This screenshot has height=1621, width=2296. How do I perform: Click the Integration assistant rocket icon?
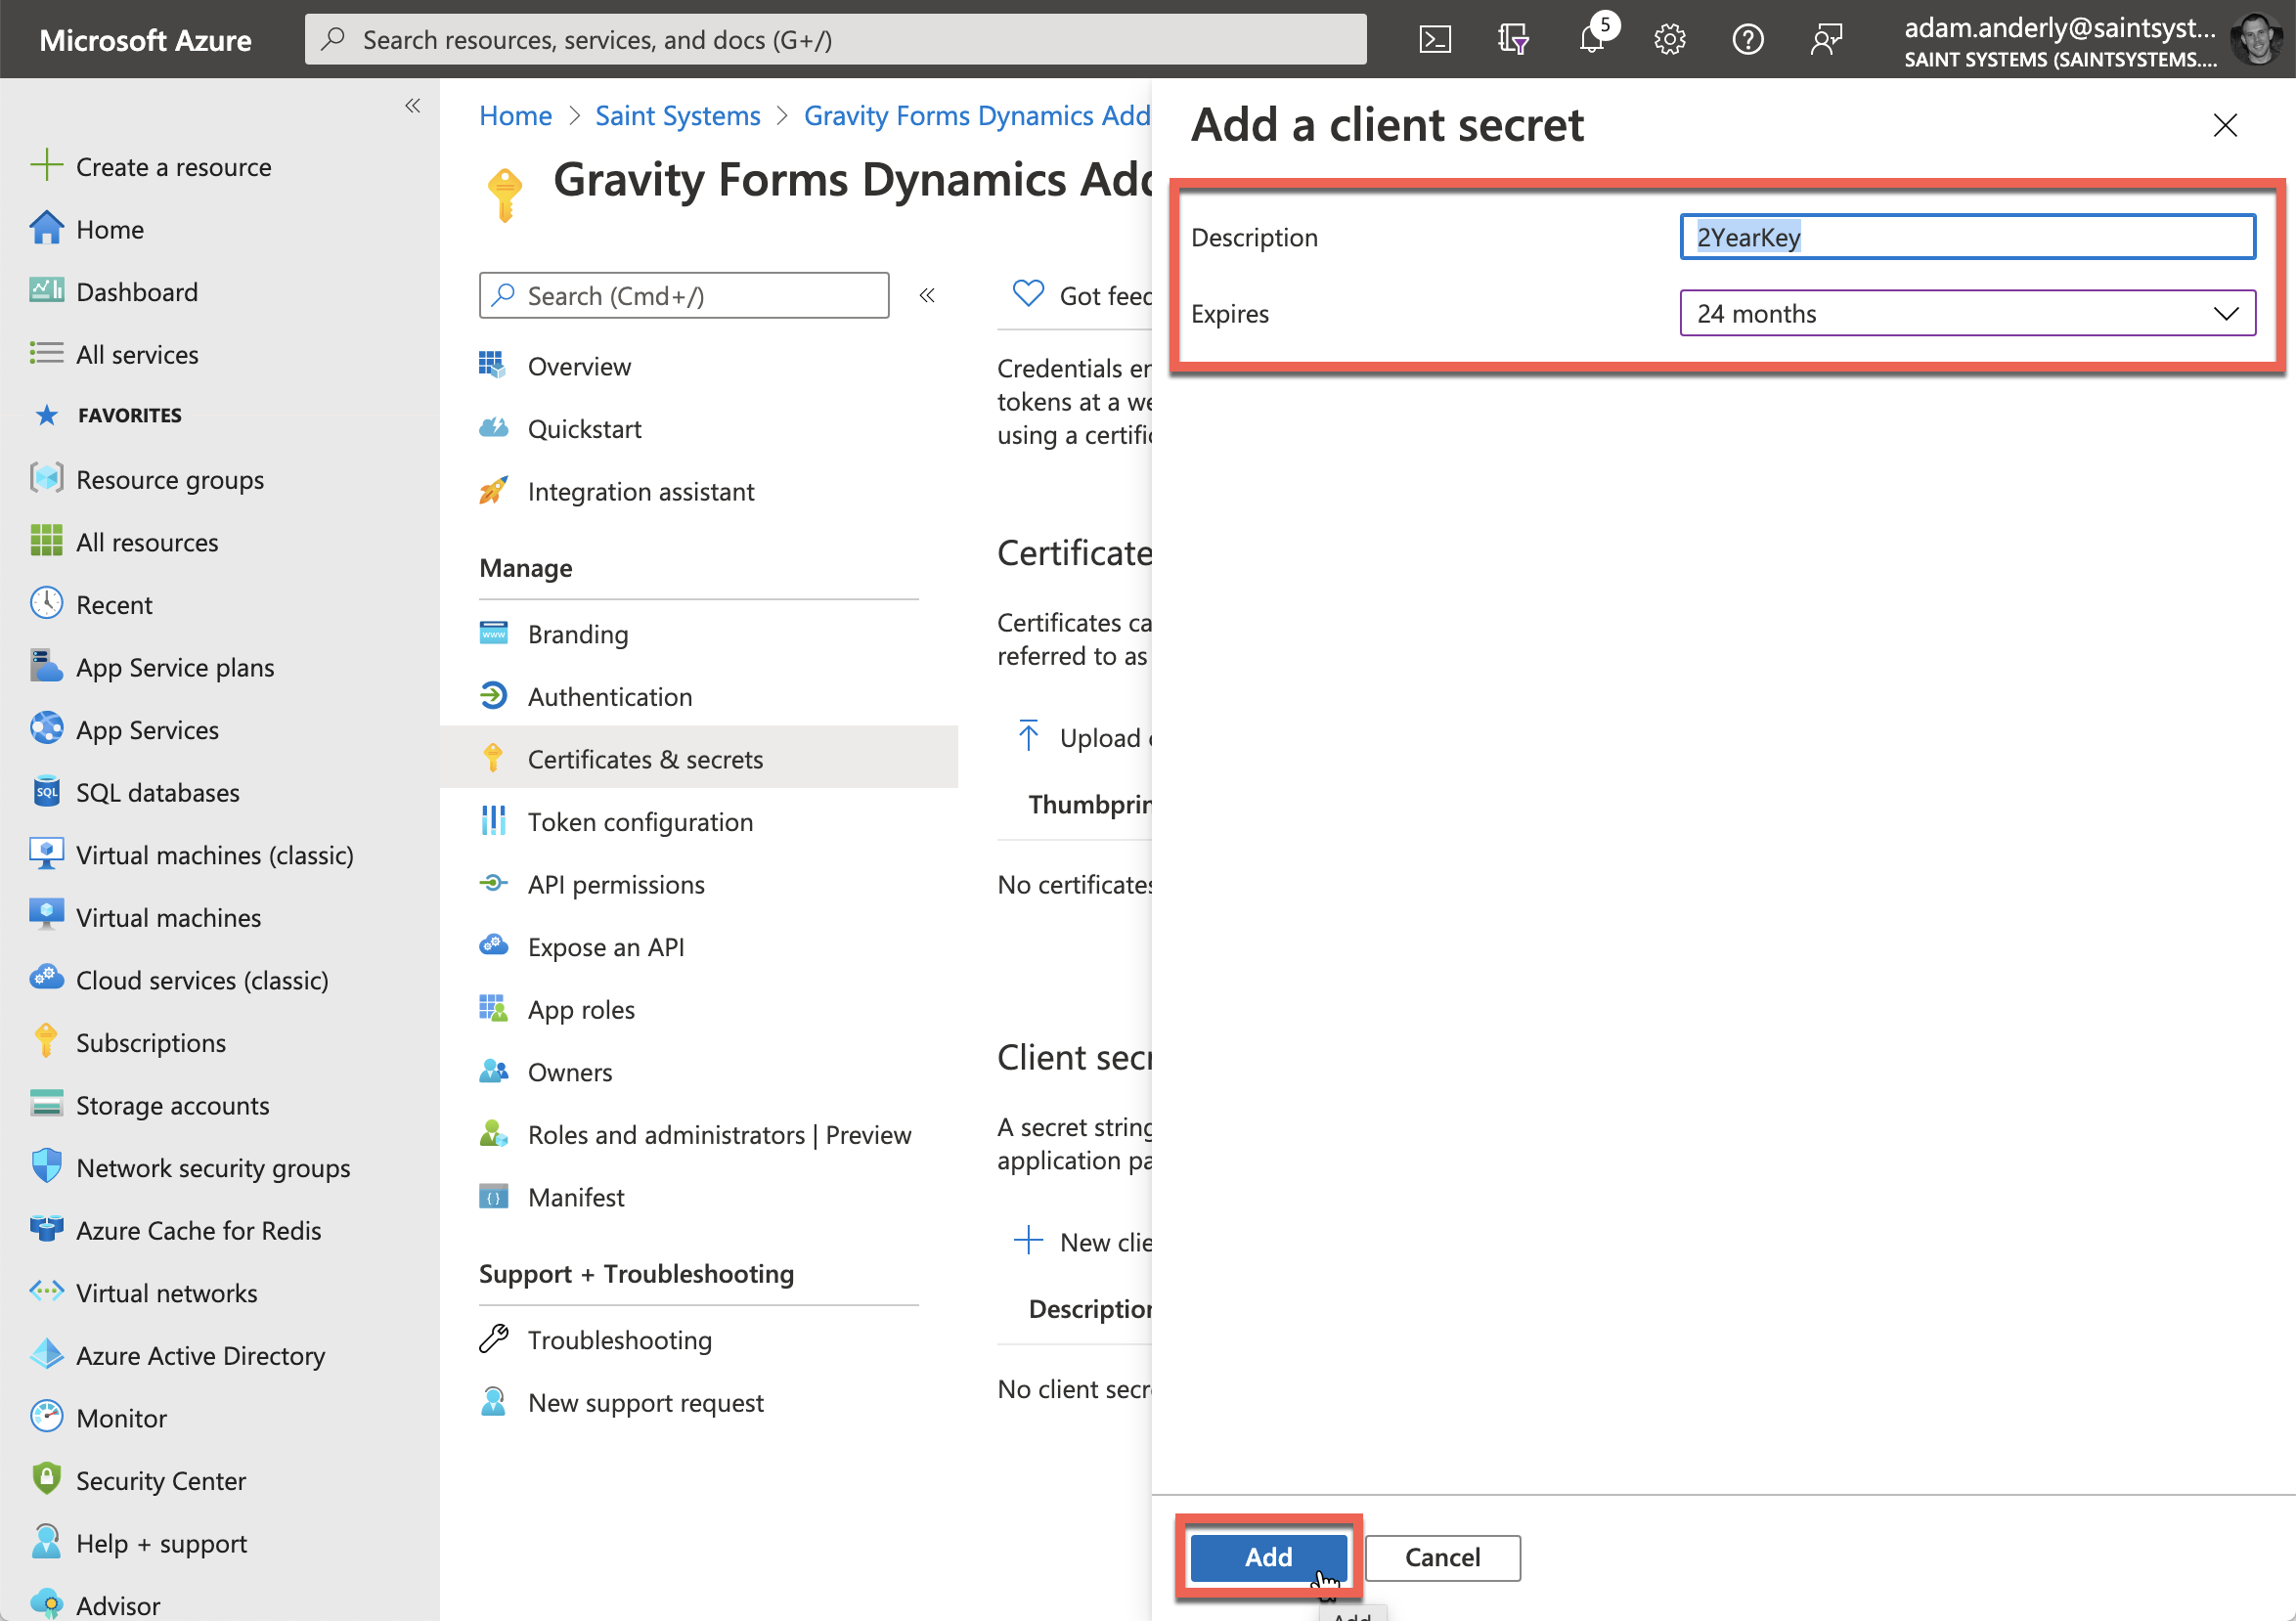[494, 491]
